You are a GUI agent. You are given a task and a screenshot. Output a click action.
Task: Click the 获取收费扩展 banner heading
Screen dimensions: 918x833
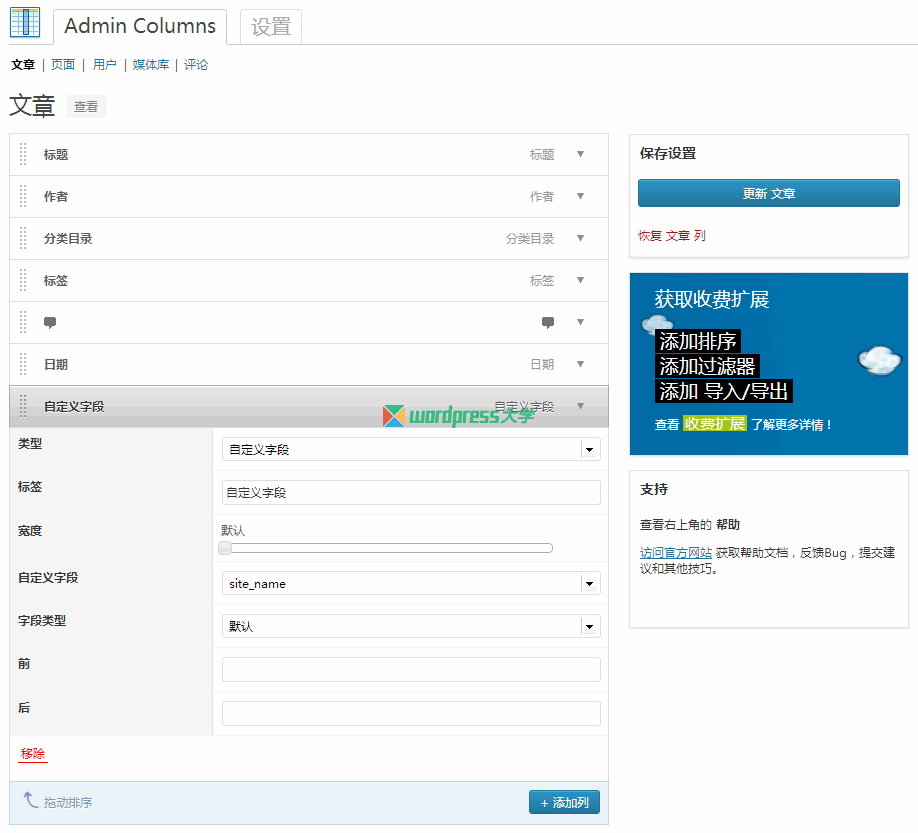pos(712,299)
